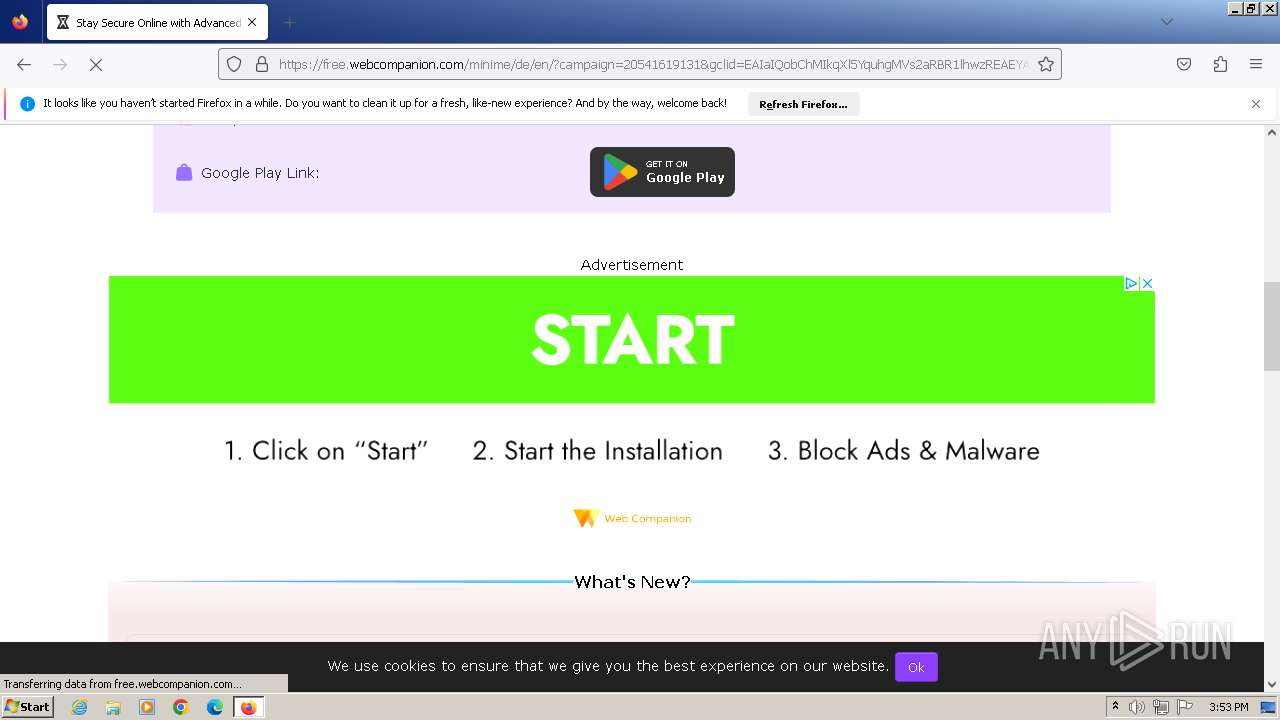Show hidden system tray icons
The image size is (1280, 720).
point(1115,707)
